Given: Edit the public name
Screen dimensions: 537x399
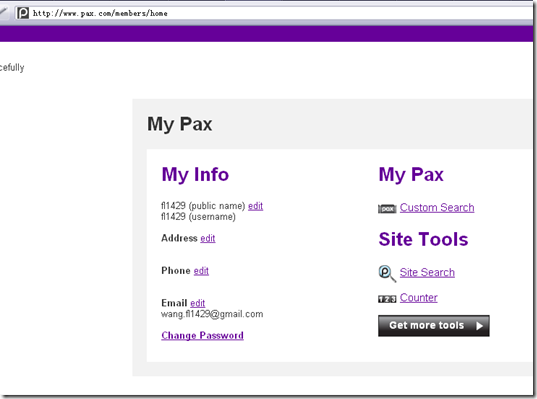Looking at the screenshot, I should (255, 206).
